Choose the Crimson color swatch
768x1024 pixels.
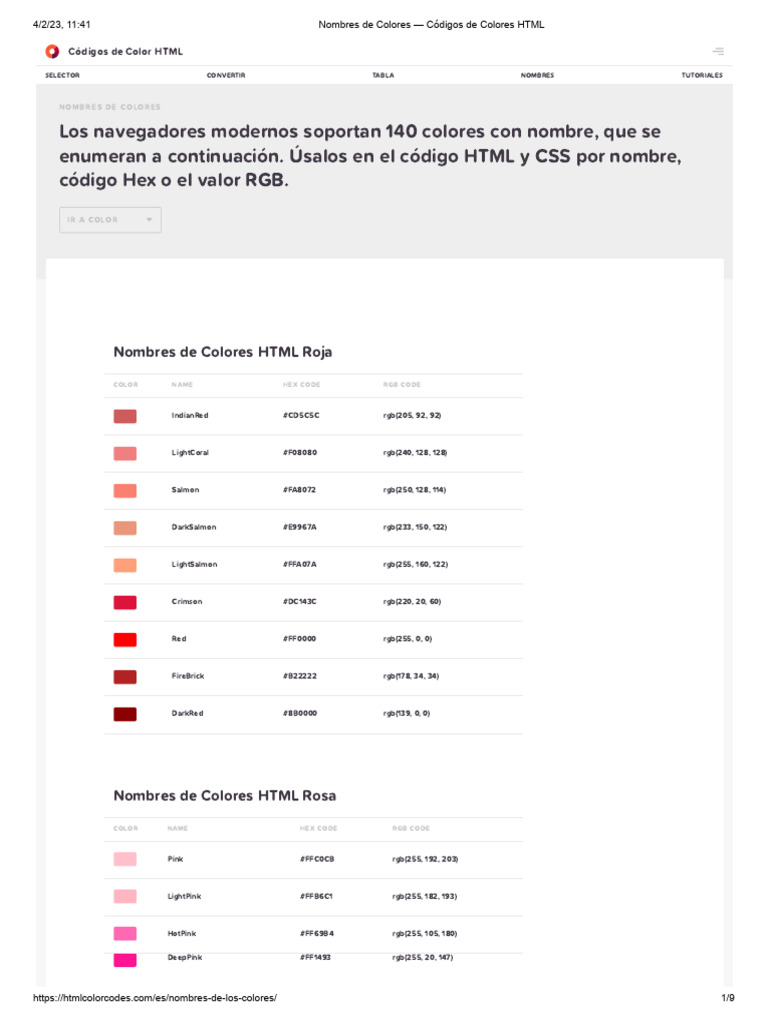(125, 602)
